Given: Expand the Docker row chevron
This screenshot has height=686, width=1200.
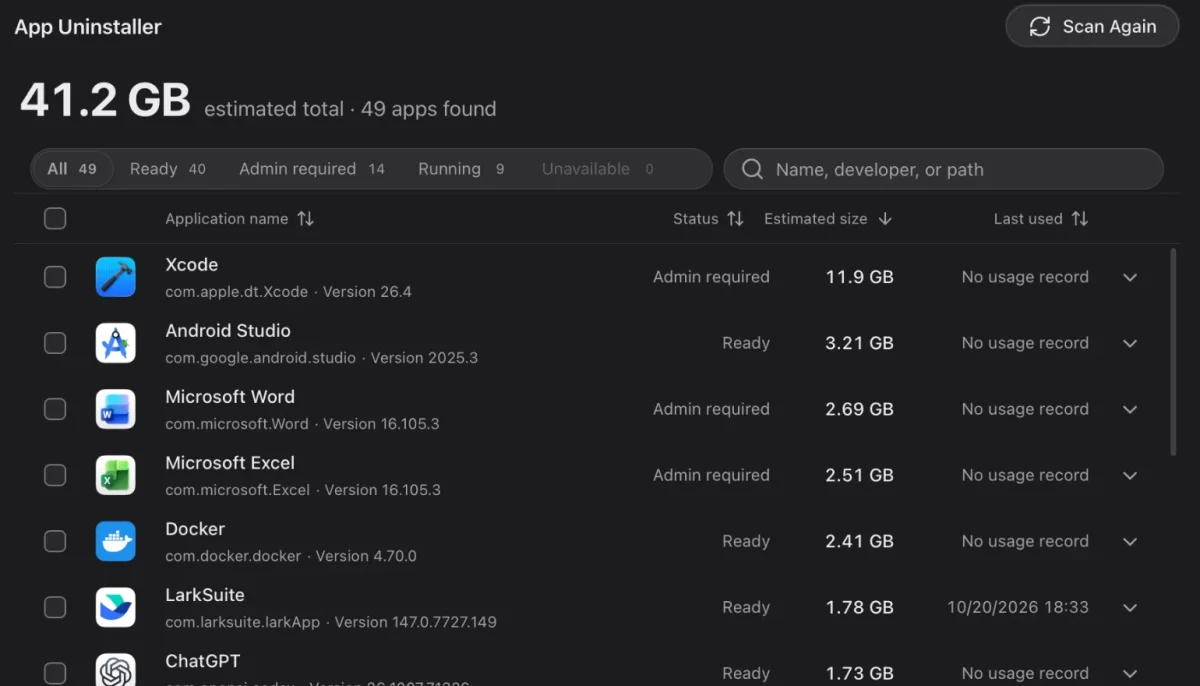Looking at the screenshot, I should [x=1130, y=541].
